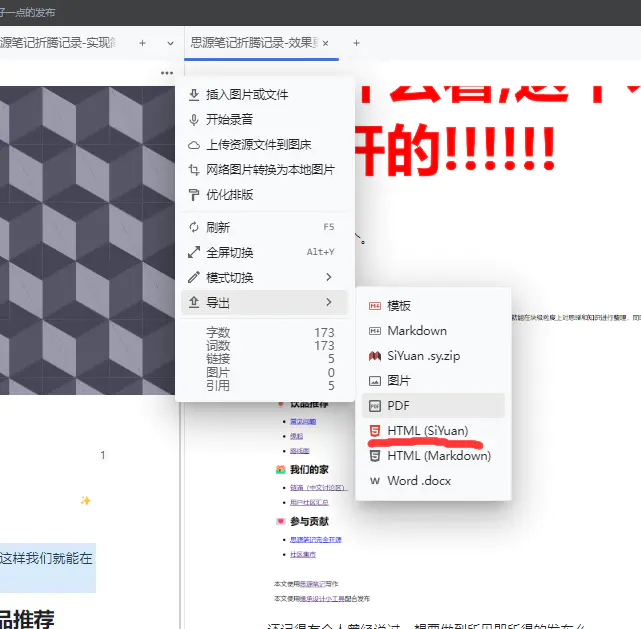The height and width of the screenshot is (629, 641).
Task: Click the SiYuan logo icon beside .sy.zip
Action: tap(375, 356)
